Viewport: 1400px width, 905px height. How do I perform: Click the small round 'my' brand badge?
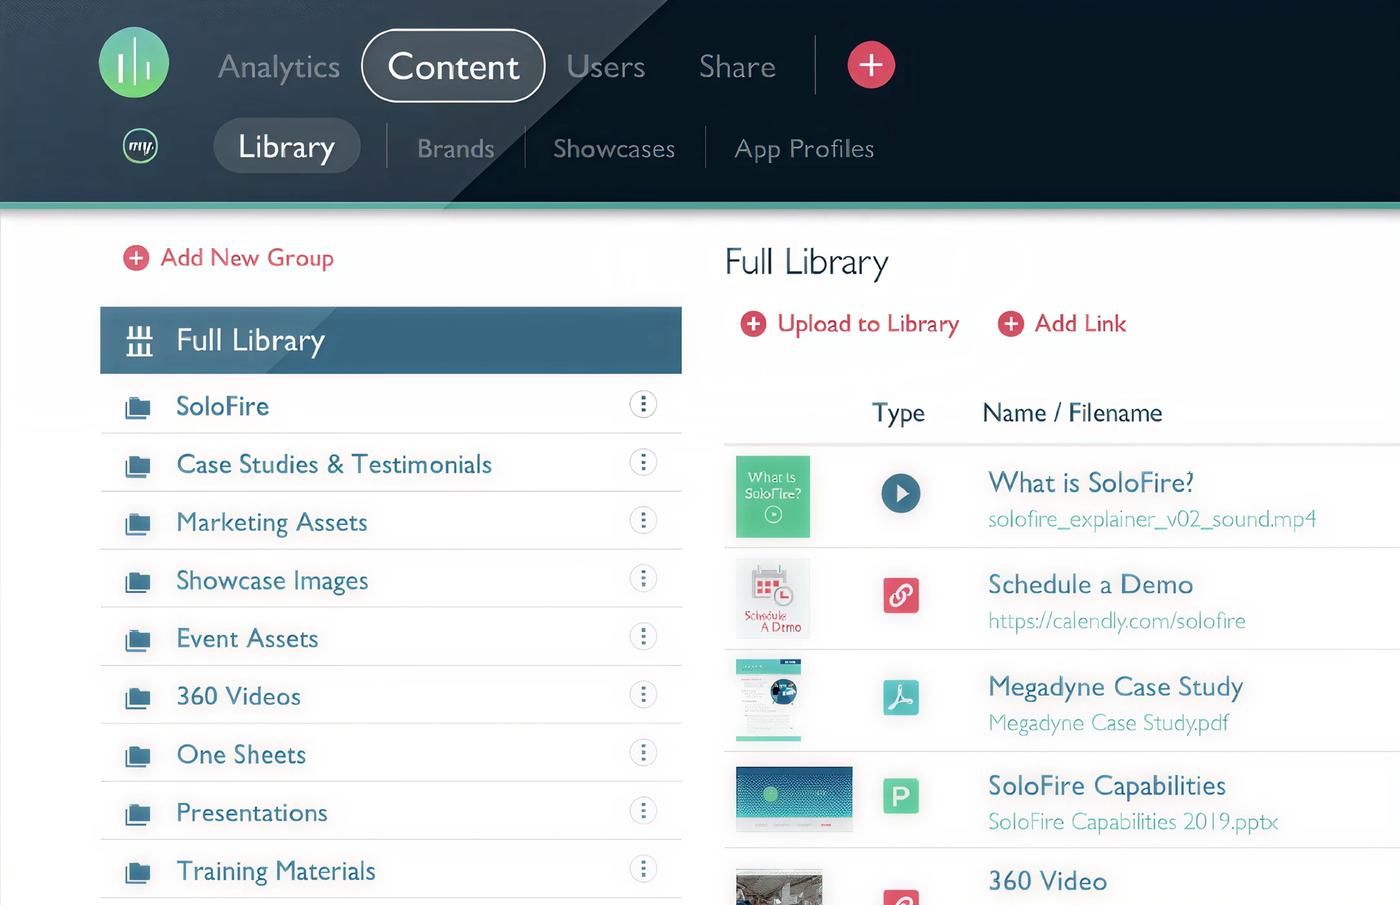point(140,146)
